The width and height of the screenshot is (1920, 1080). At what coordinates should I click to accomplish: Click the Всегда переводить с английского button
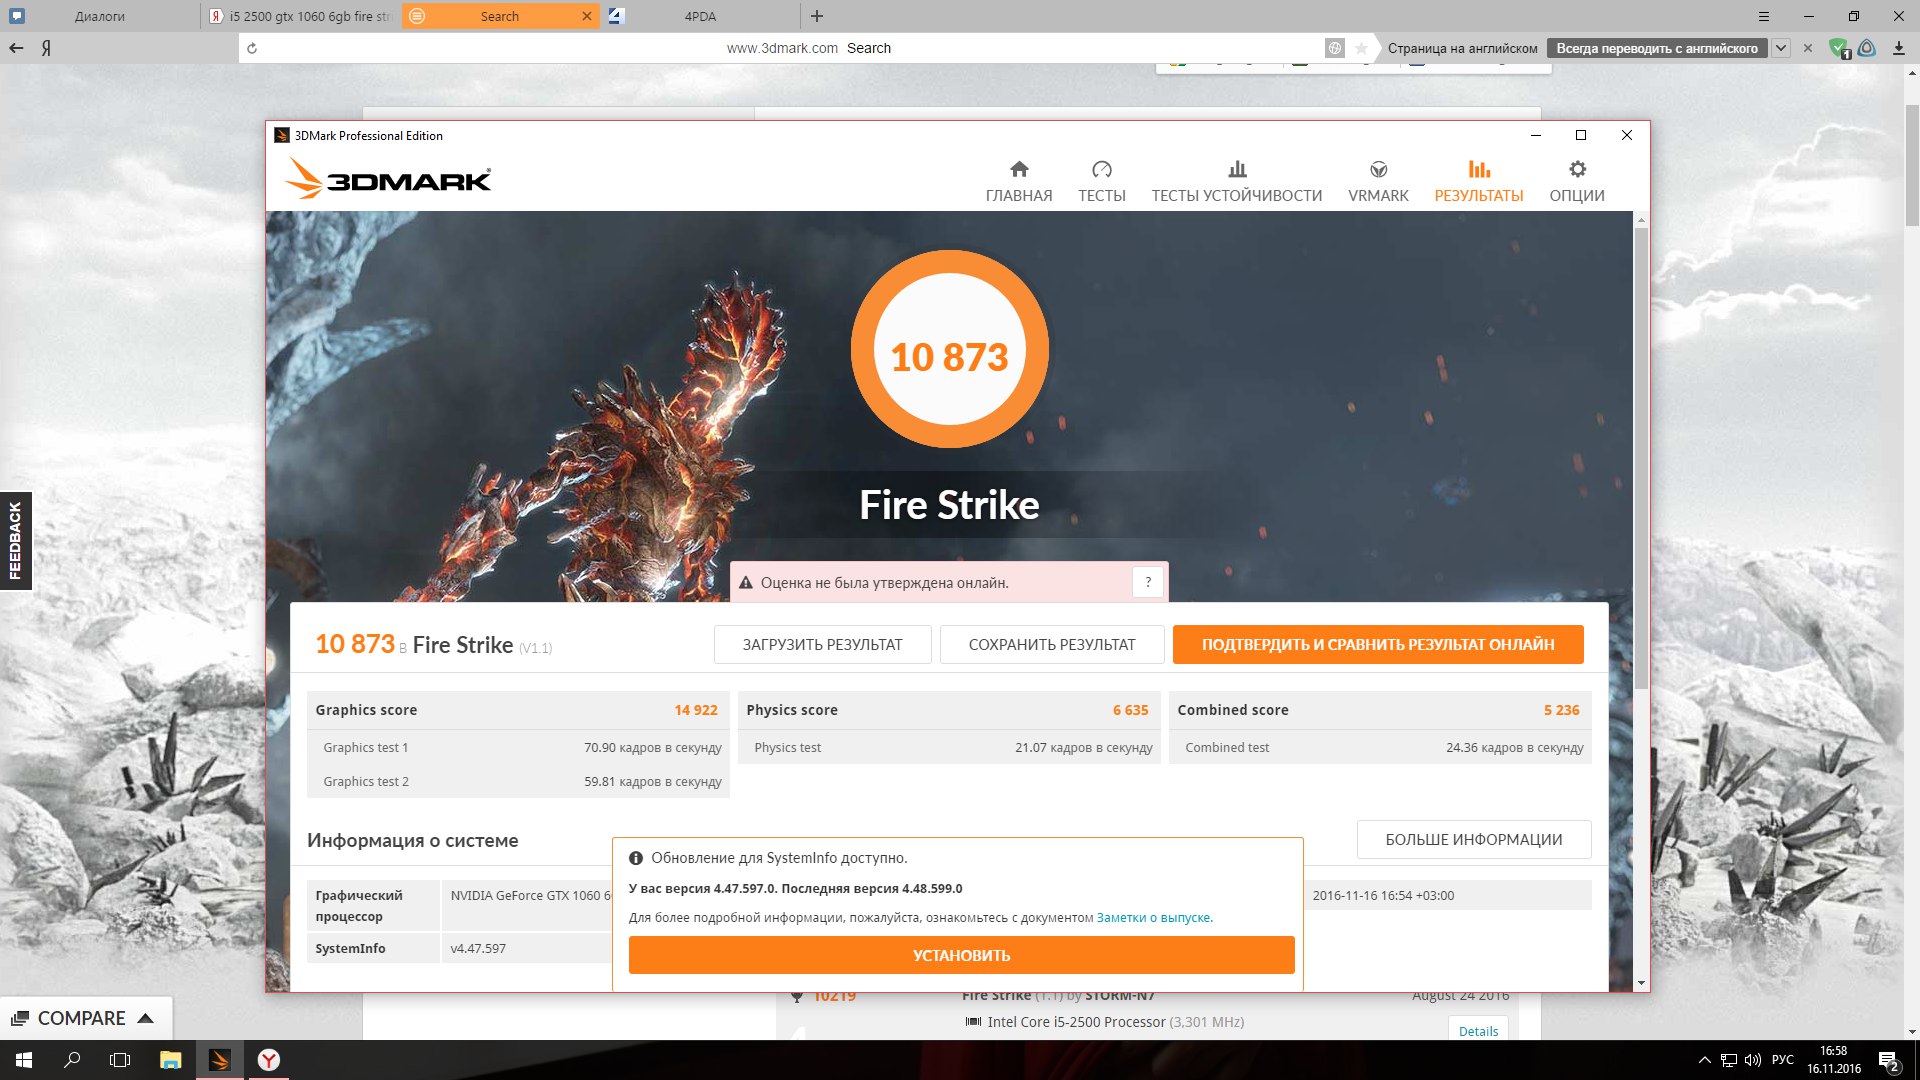pyautogui.click(x=1656, y=48)
